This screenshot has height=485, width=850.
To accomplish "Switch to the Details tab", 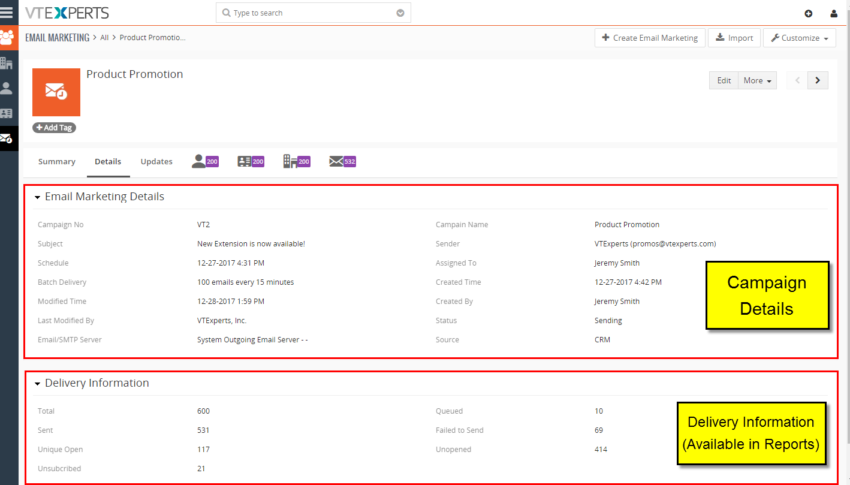I will [108, 161].
